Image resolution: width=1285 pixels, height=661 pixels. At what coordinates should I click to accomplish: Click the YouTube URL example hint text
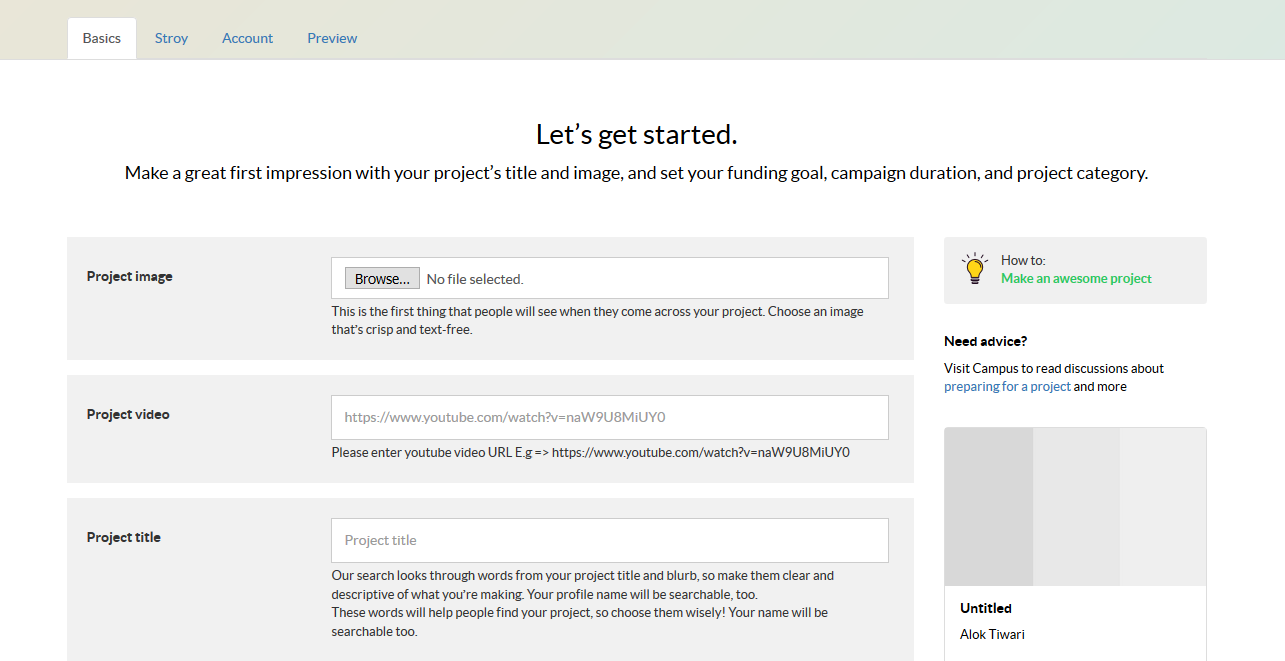click(590, 452)
